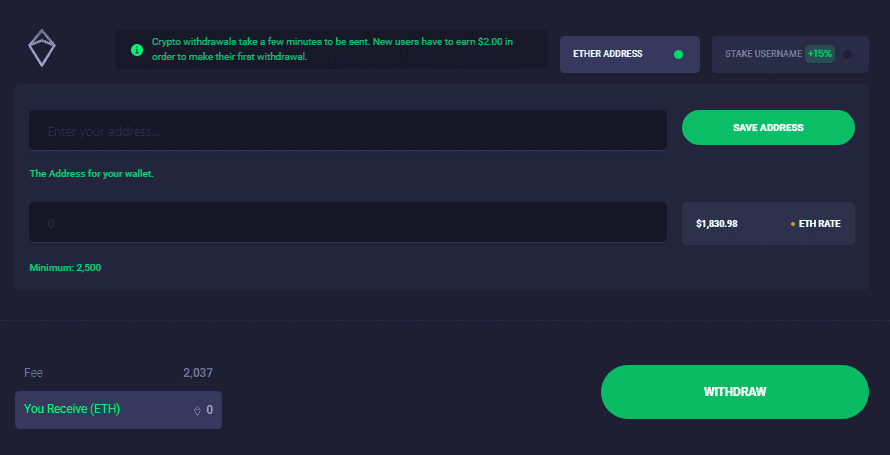Image resolution: width=890 pixels, height=455 pixels.
Task: Click the +15% bonus badge
Action: click(x=820, y=54)
